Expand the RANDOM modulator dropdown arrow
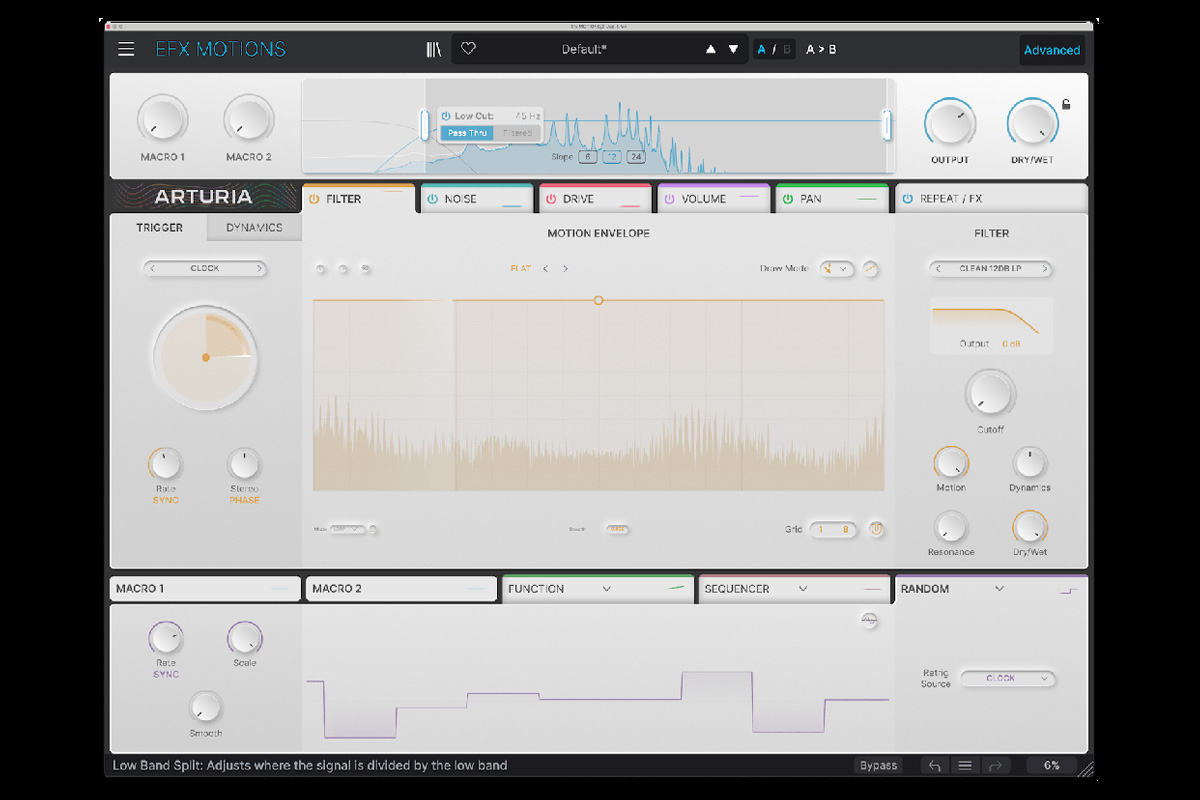Screen dimensions: 1200x800 pyautogui.click(x=999, y=589)
